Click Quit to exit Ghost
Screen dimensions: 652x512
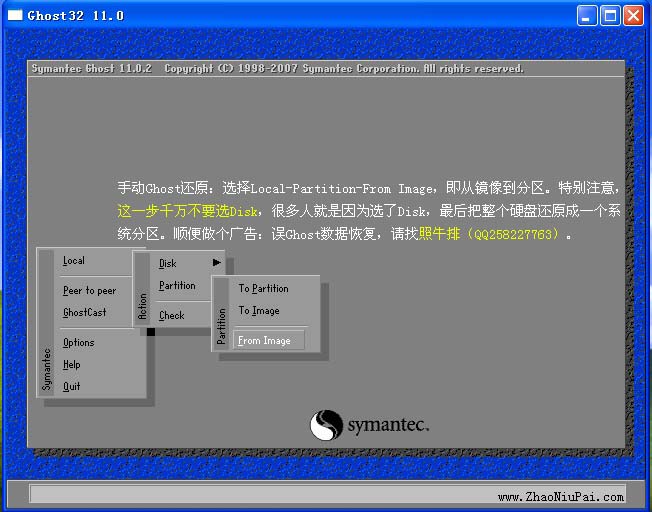tap(72, 386)
